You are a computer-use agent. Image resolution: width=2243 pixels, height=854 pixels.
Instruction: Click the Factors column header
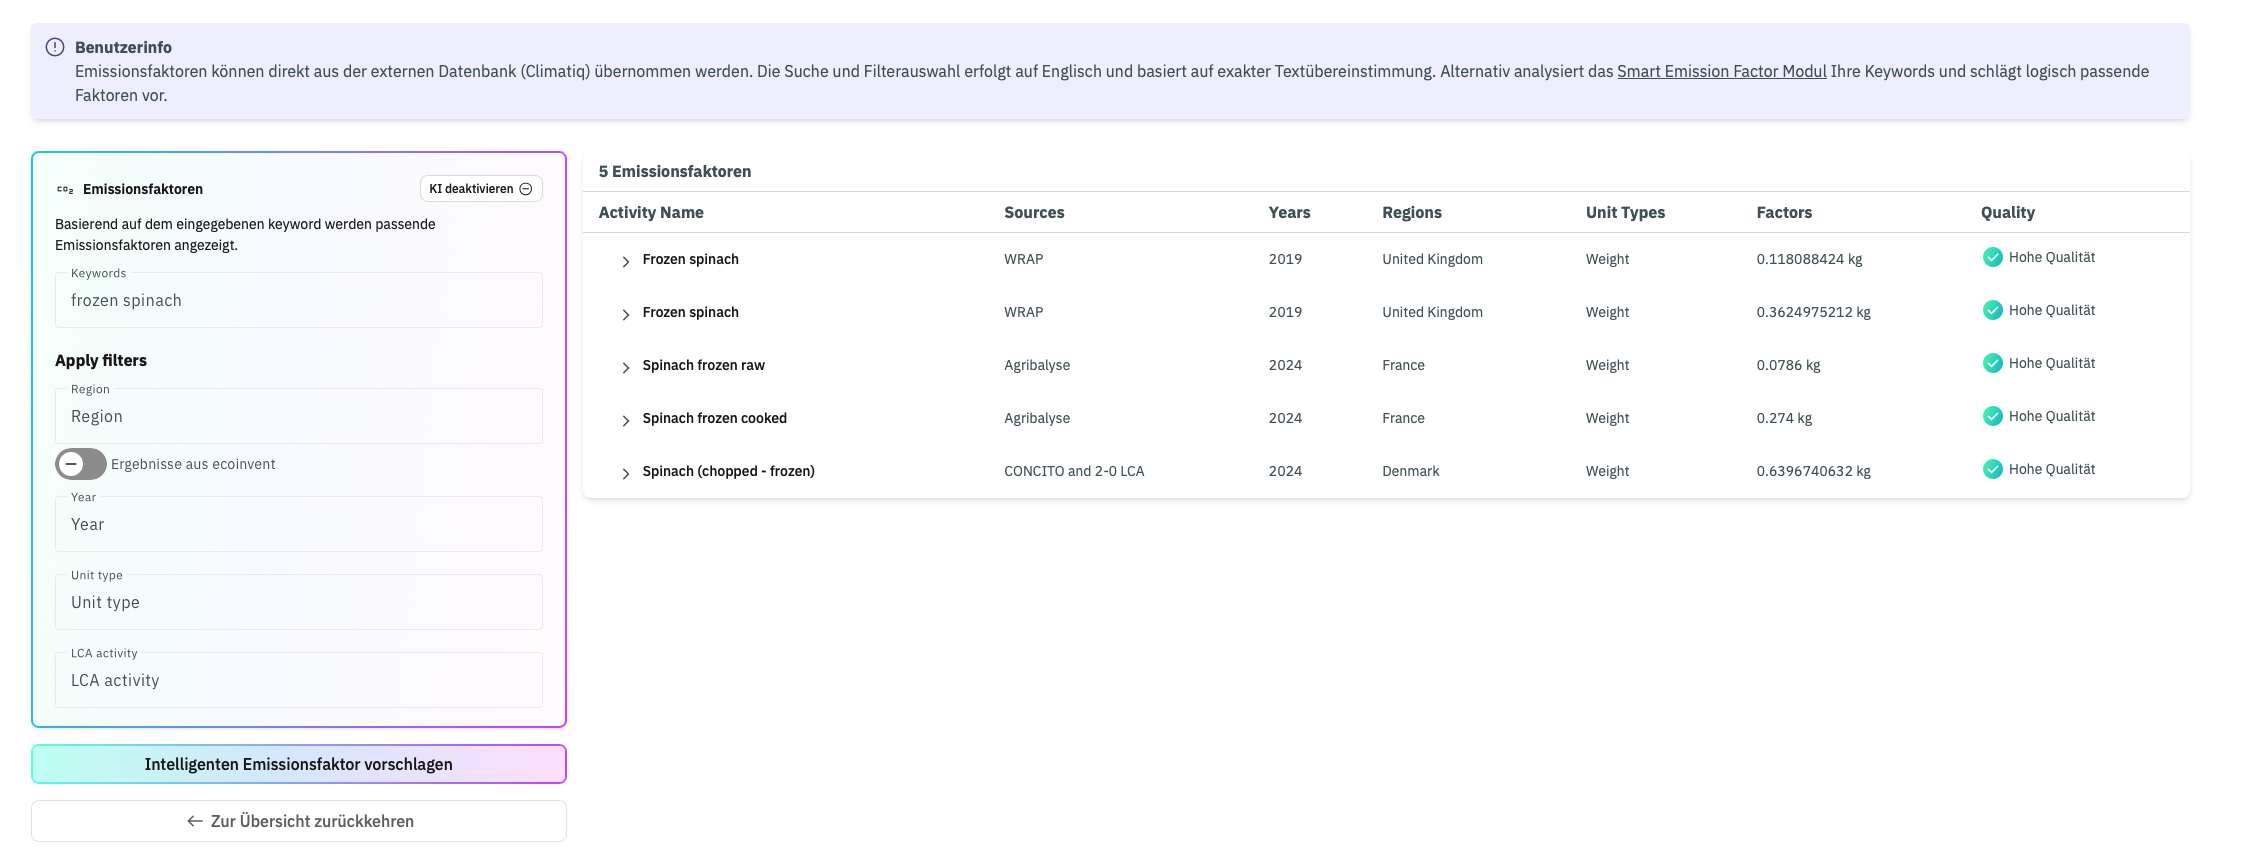point(1784,212)
